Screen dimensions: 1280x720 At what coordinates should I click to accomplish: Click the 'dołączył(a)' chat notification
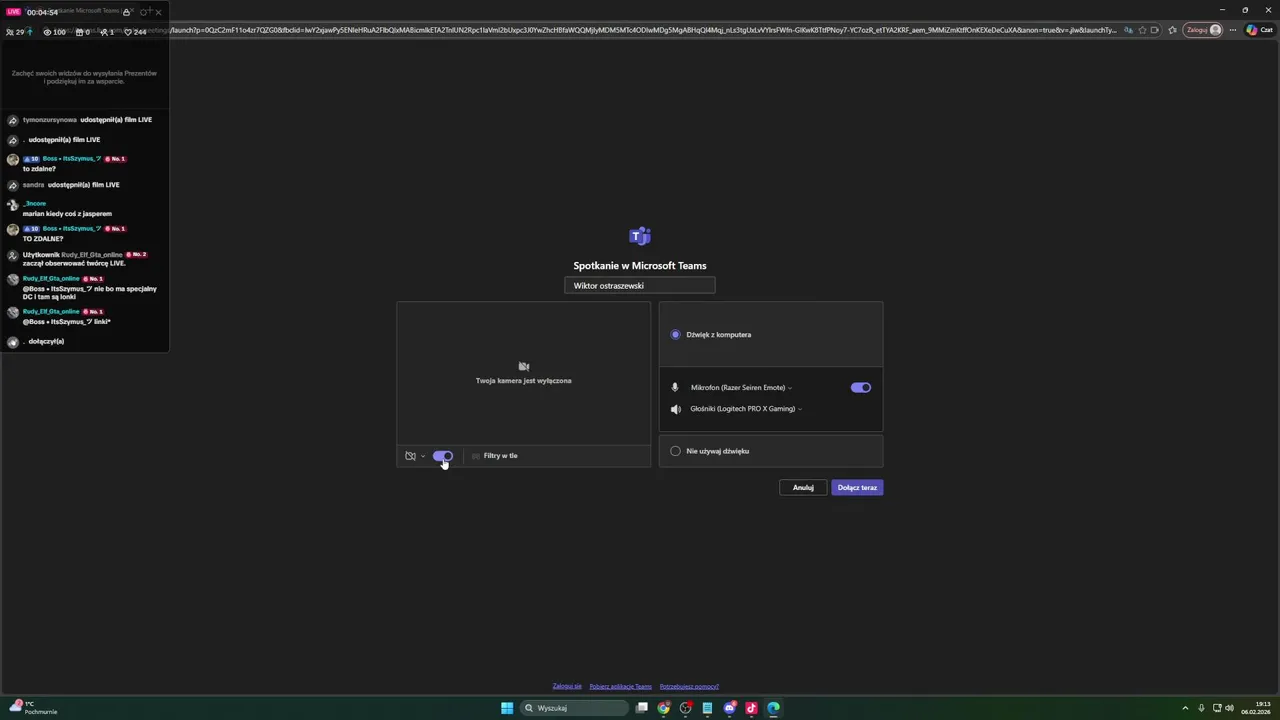tap(46, 342)
